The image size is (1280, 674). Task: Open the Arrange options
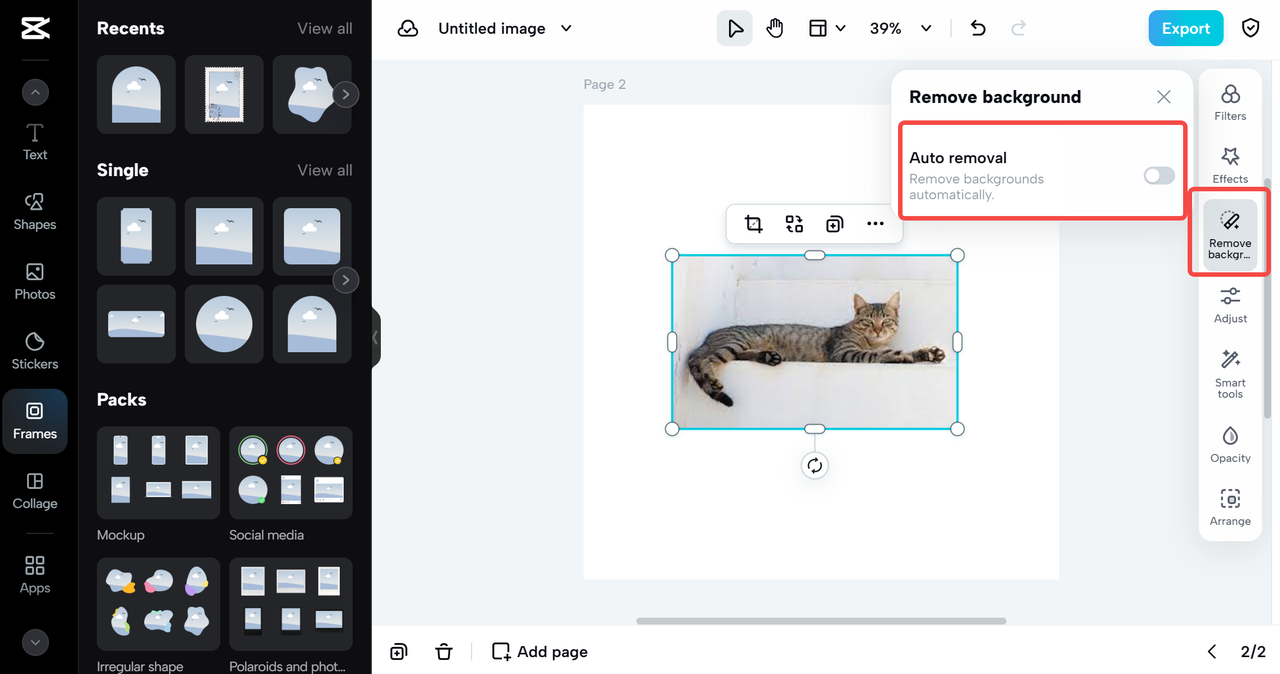coord(1230,508)
